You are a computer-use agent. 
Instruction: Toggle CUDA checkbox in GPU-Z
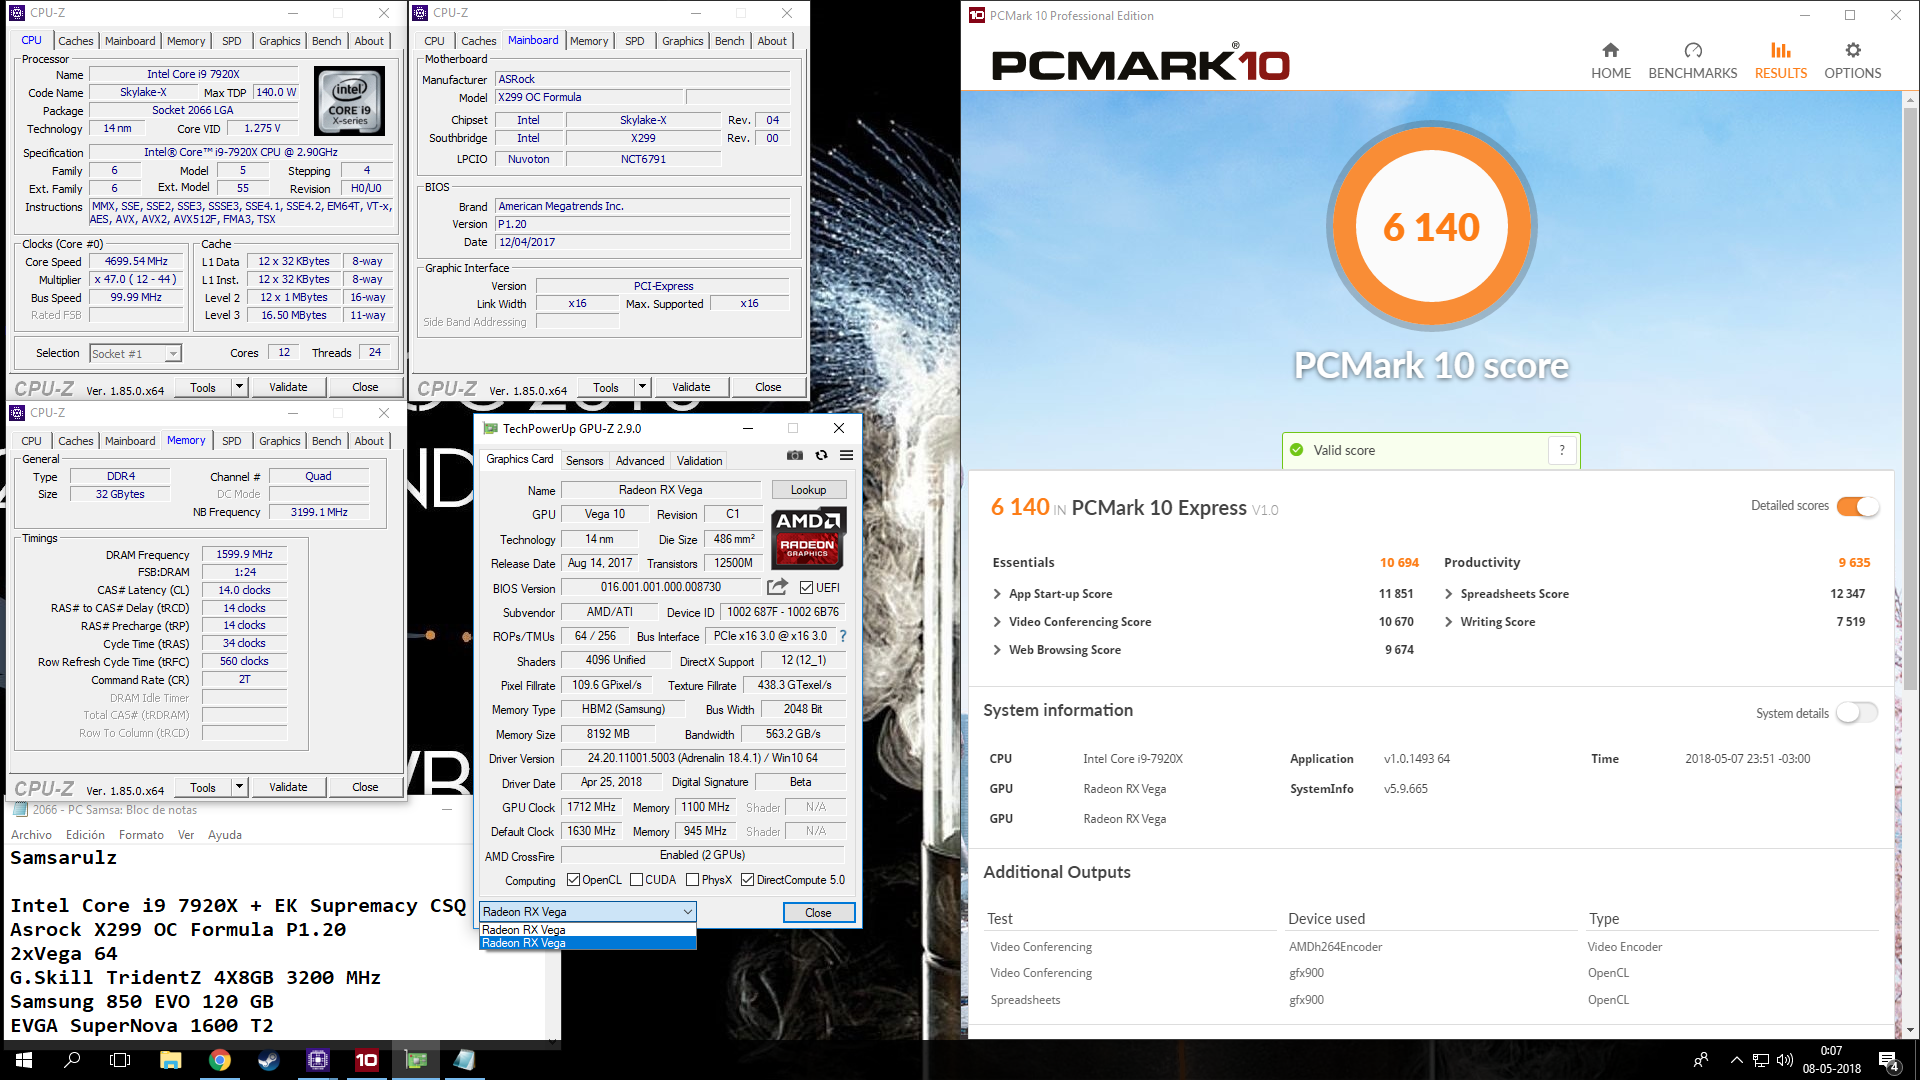click(636, 880)
